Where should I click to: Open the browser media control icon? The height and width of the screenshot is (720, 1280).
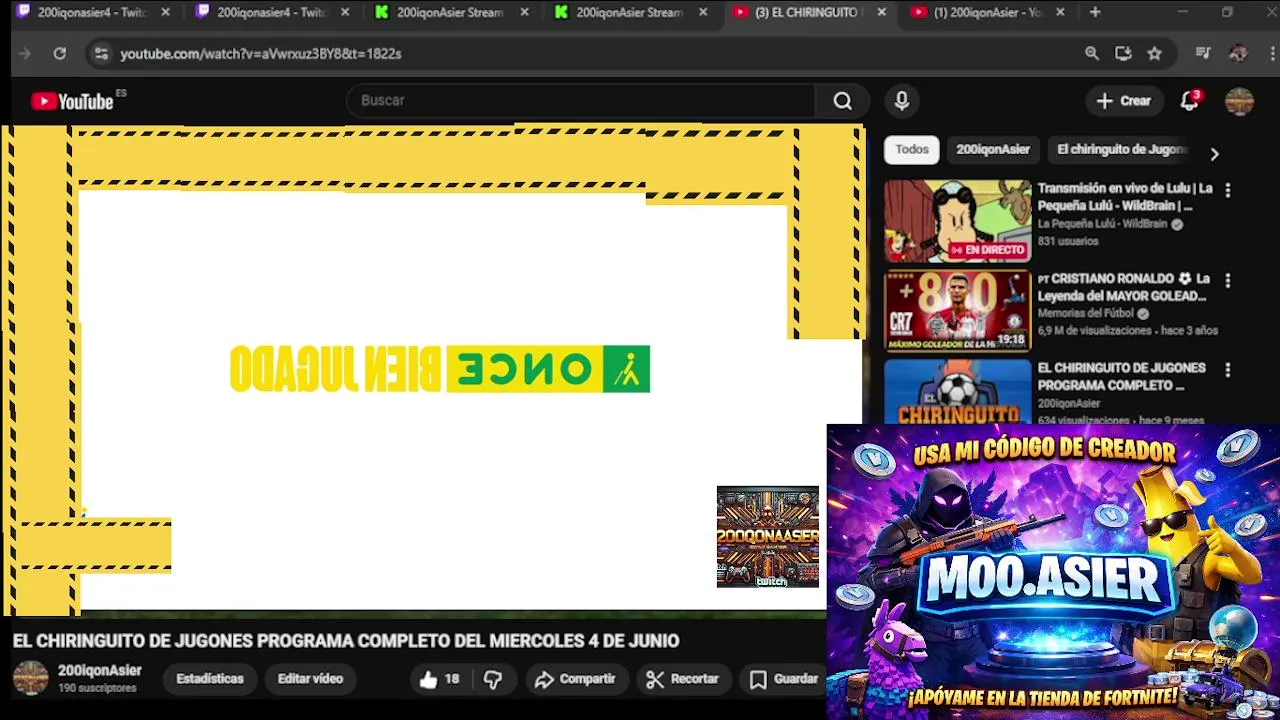pyautogui.click(x=1203, y=54)
